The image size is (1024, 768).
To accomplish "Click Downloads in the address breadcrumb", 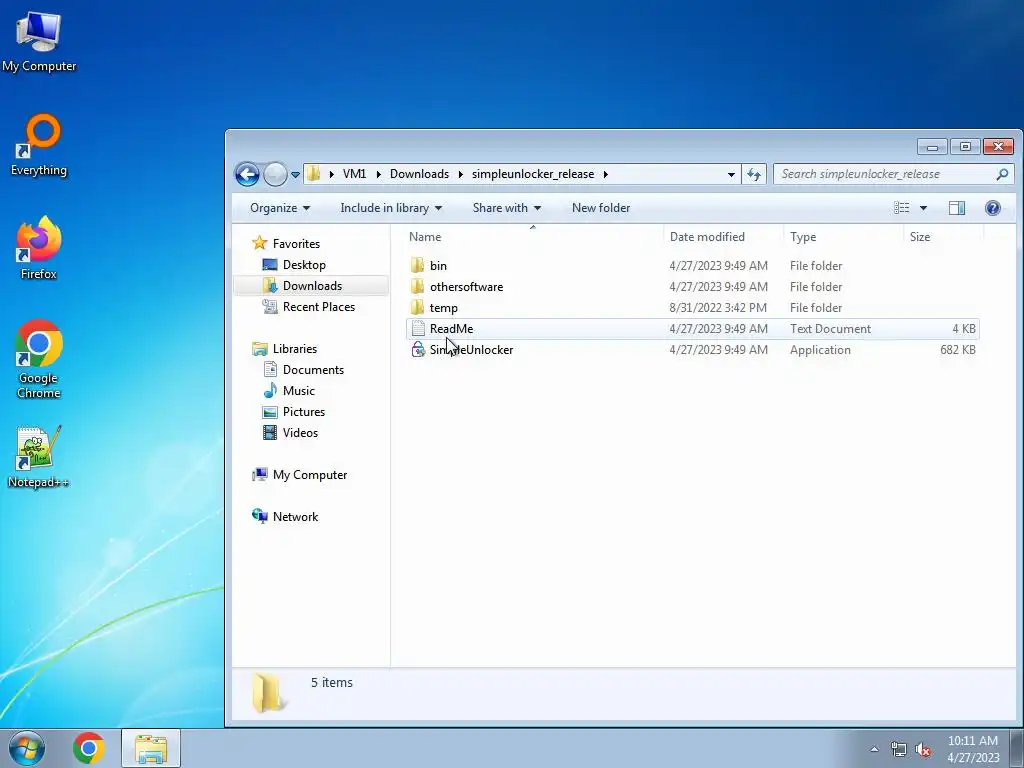I will 419,174.
